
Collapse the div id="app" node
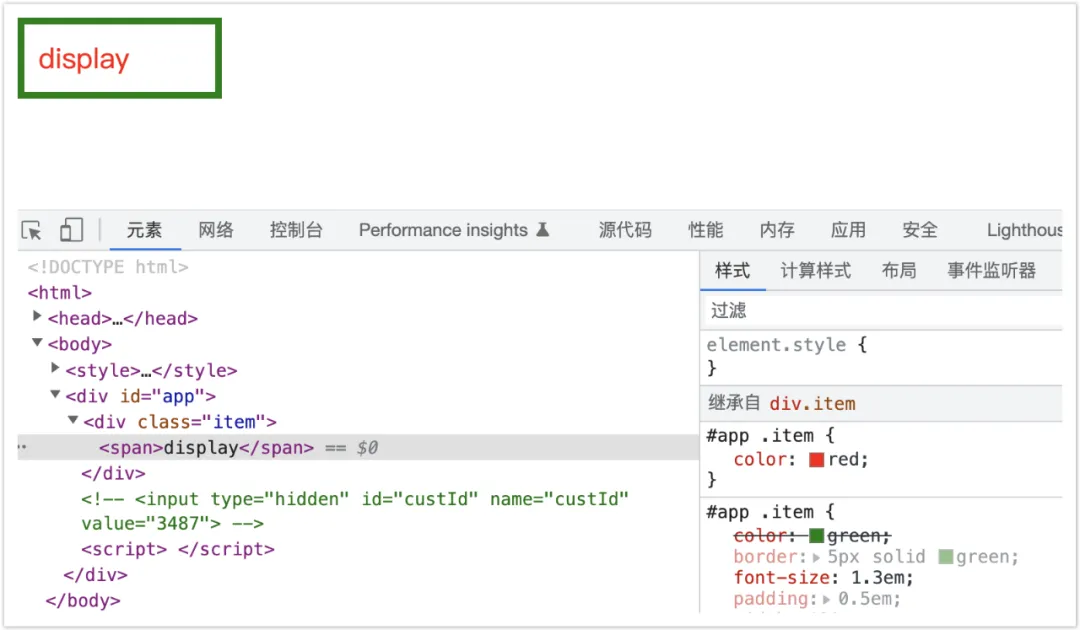[55, 395]
